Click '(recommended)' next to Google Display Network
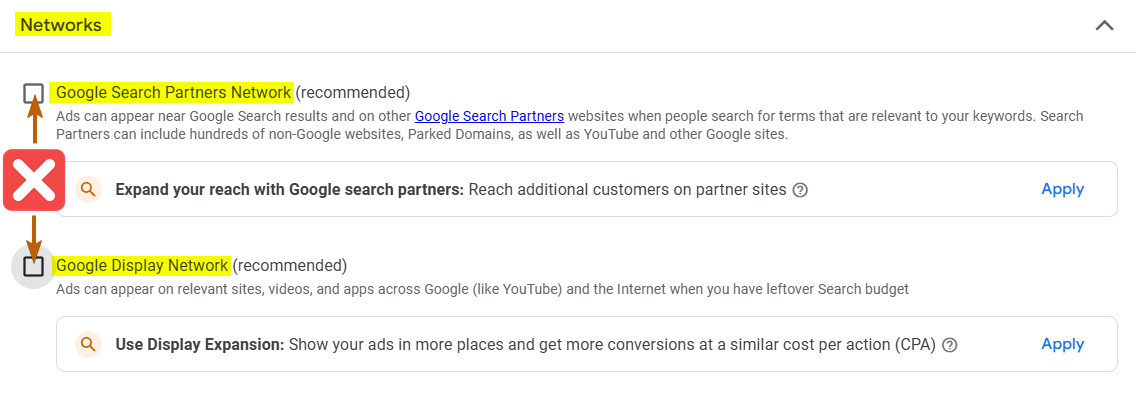The image size is (1136, 405). tap(290, 266)
